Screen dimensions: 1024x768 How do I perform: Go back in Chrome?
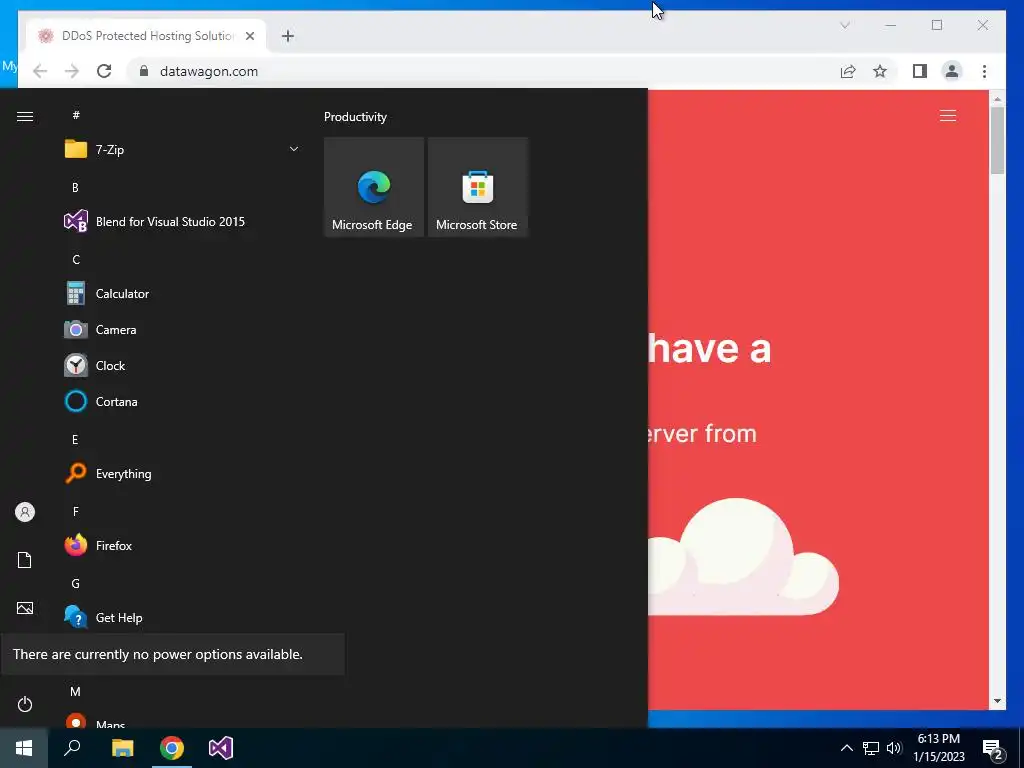40,71
